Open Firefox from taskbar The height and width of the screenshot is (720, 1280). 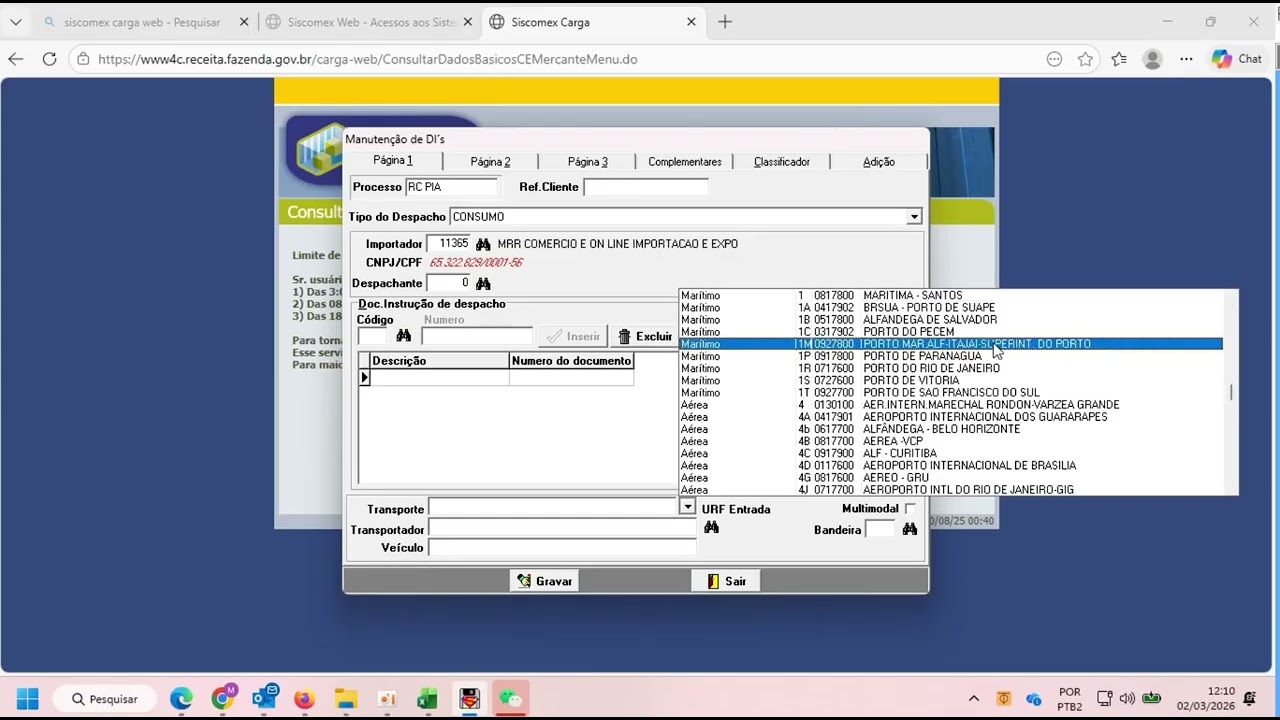point(304,699)
